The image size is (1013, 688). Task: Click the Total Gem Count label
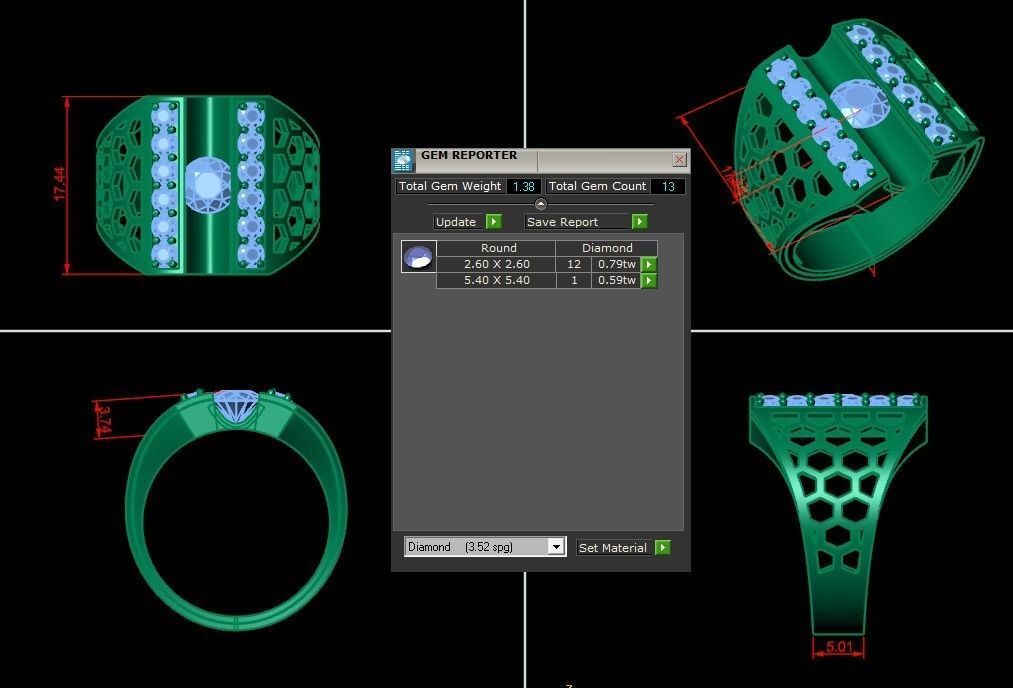(x=597, y=186)
